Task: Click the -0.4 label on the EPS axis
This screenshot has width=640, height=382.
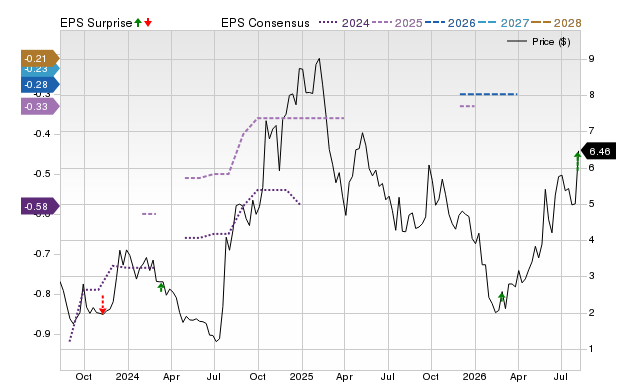Action: pyautogui.click(x=42, y=133)
